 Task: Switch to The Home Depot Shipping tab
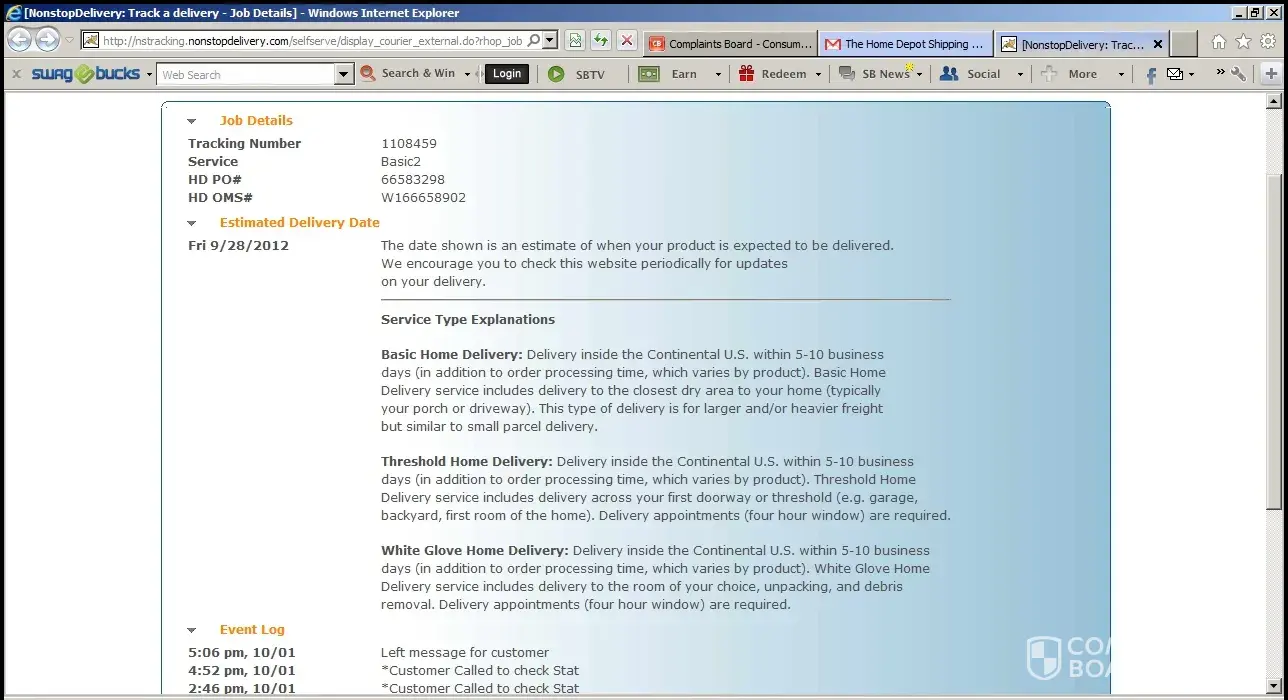click(x=905, y=44)
